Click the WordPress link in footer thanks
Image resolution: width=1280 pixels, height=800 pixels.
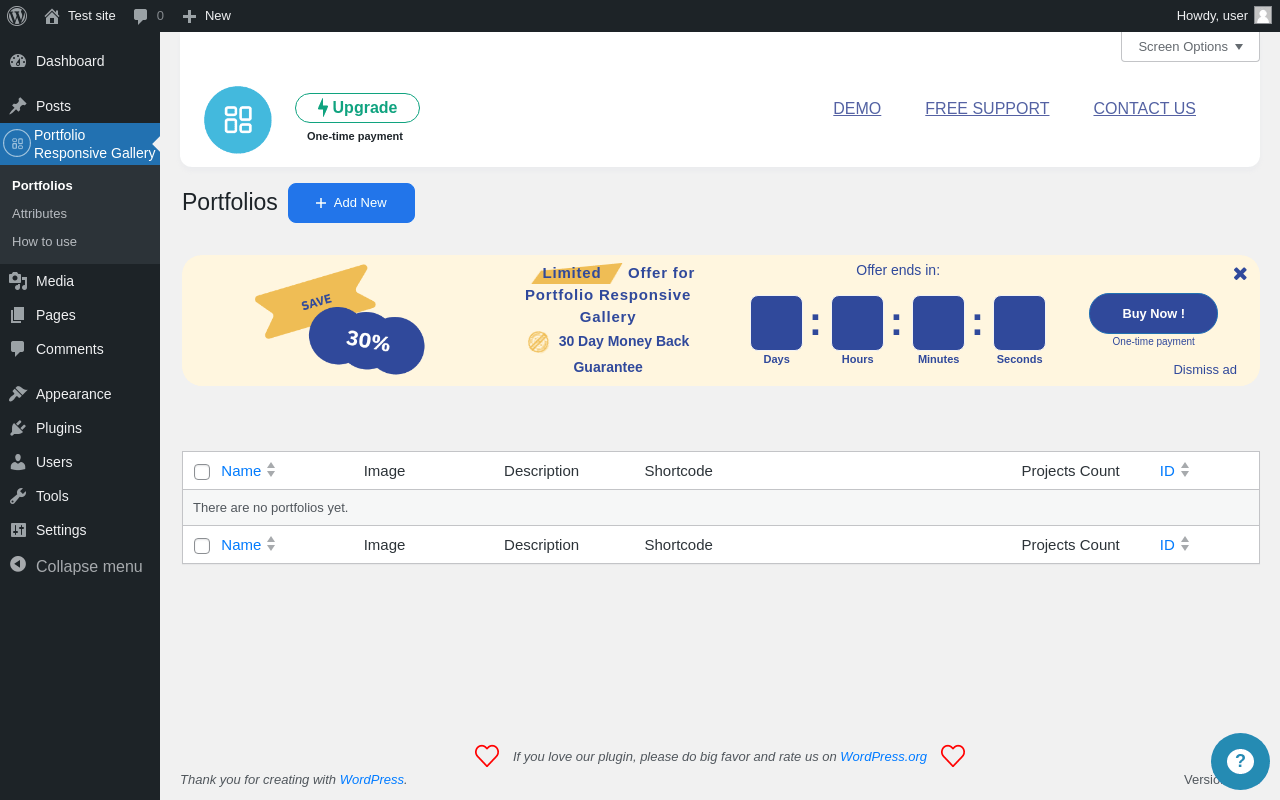coord(371,780)
